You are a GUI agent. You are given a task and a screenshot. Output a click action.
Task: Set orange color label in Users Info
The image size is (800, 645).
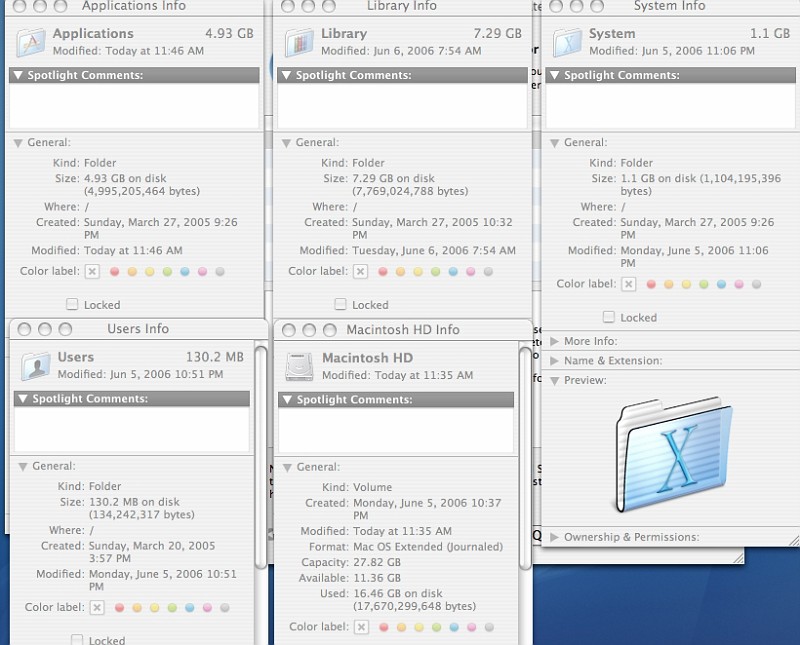click(137, 608)
